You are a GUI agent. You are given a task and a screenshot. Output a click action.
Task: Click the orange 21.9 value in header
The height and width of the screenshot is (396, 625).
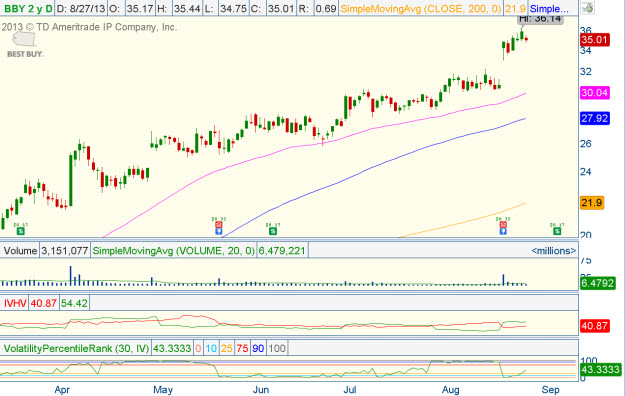[x=515, y=8]
